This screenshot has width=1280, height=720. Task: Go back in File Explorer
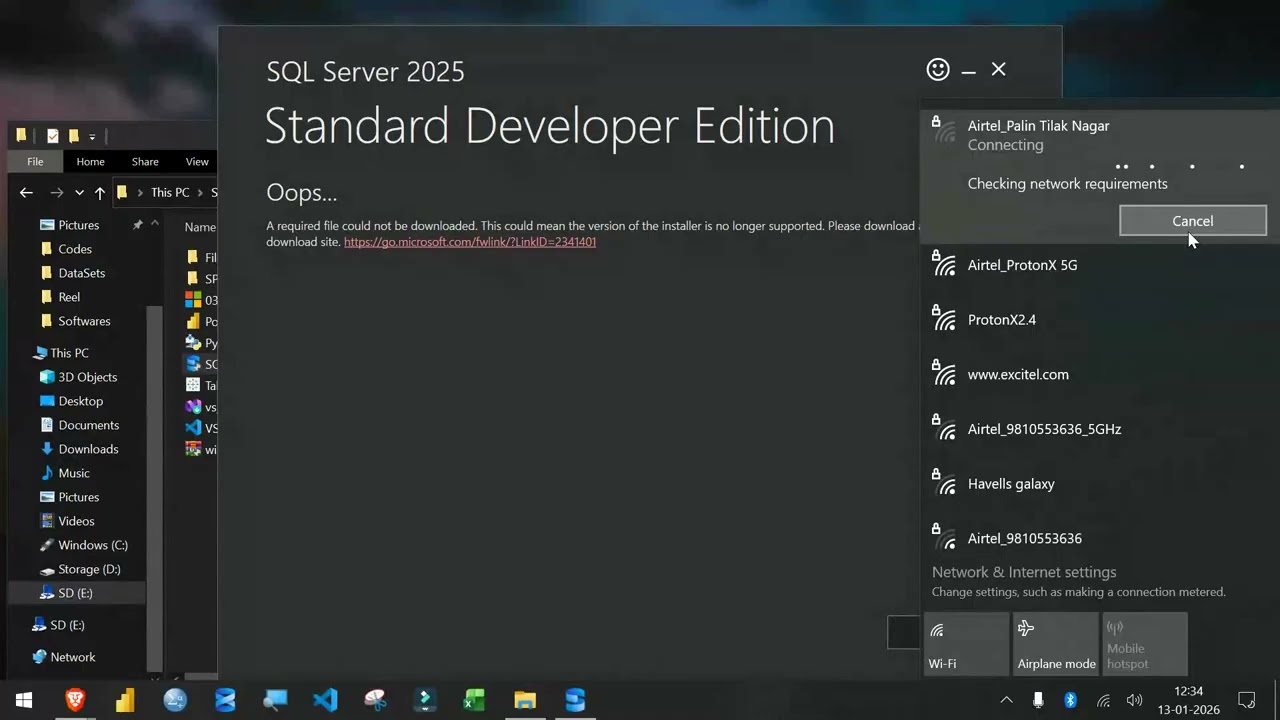pos(26,192)
